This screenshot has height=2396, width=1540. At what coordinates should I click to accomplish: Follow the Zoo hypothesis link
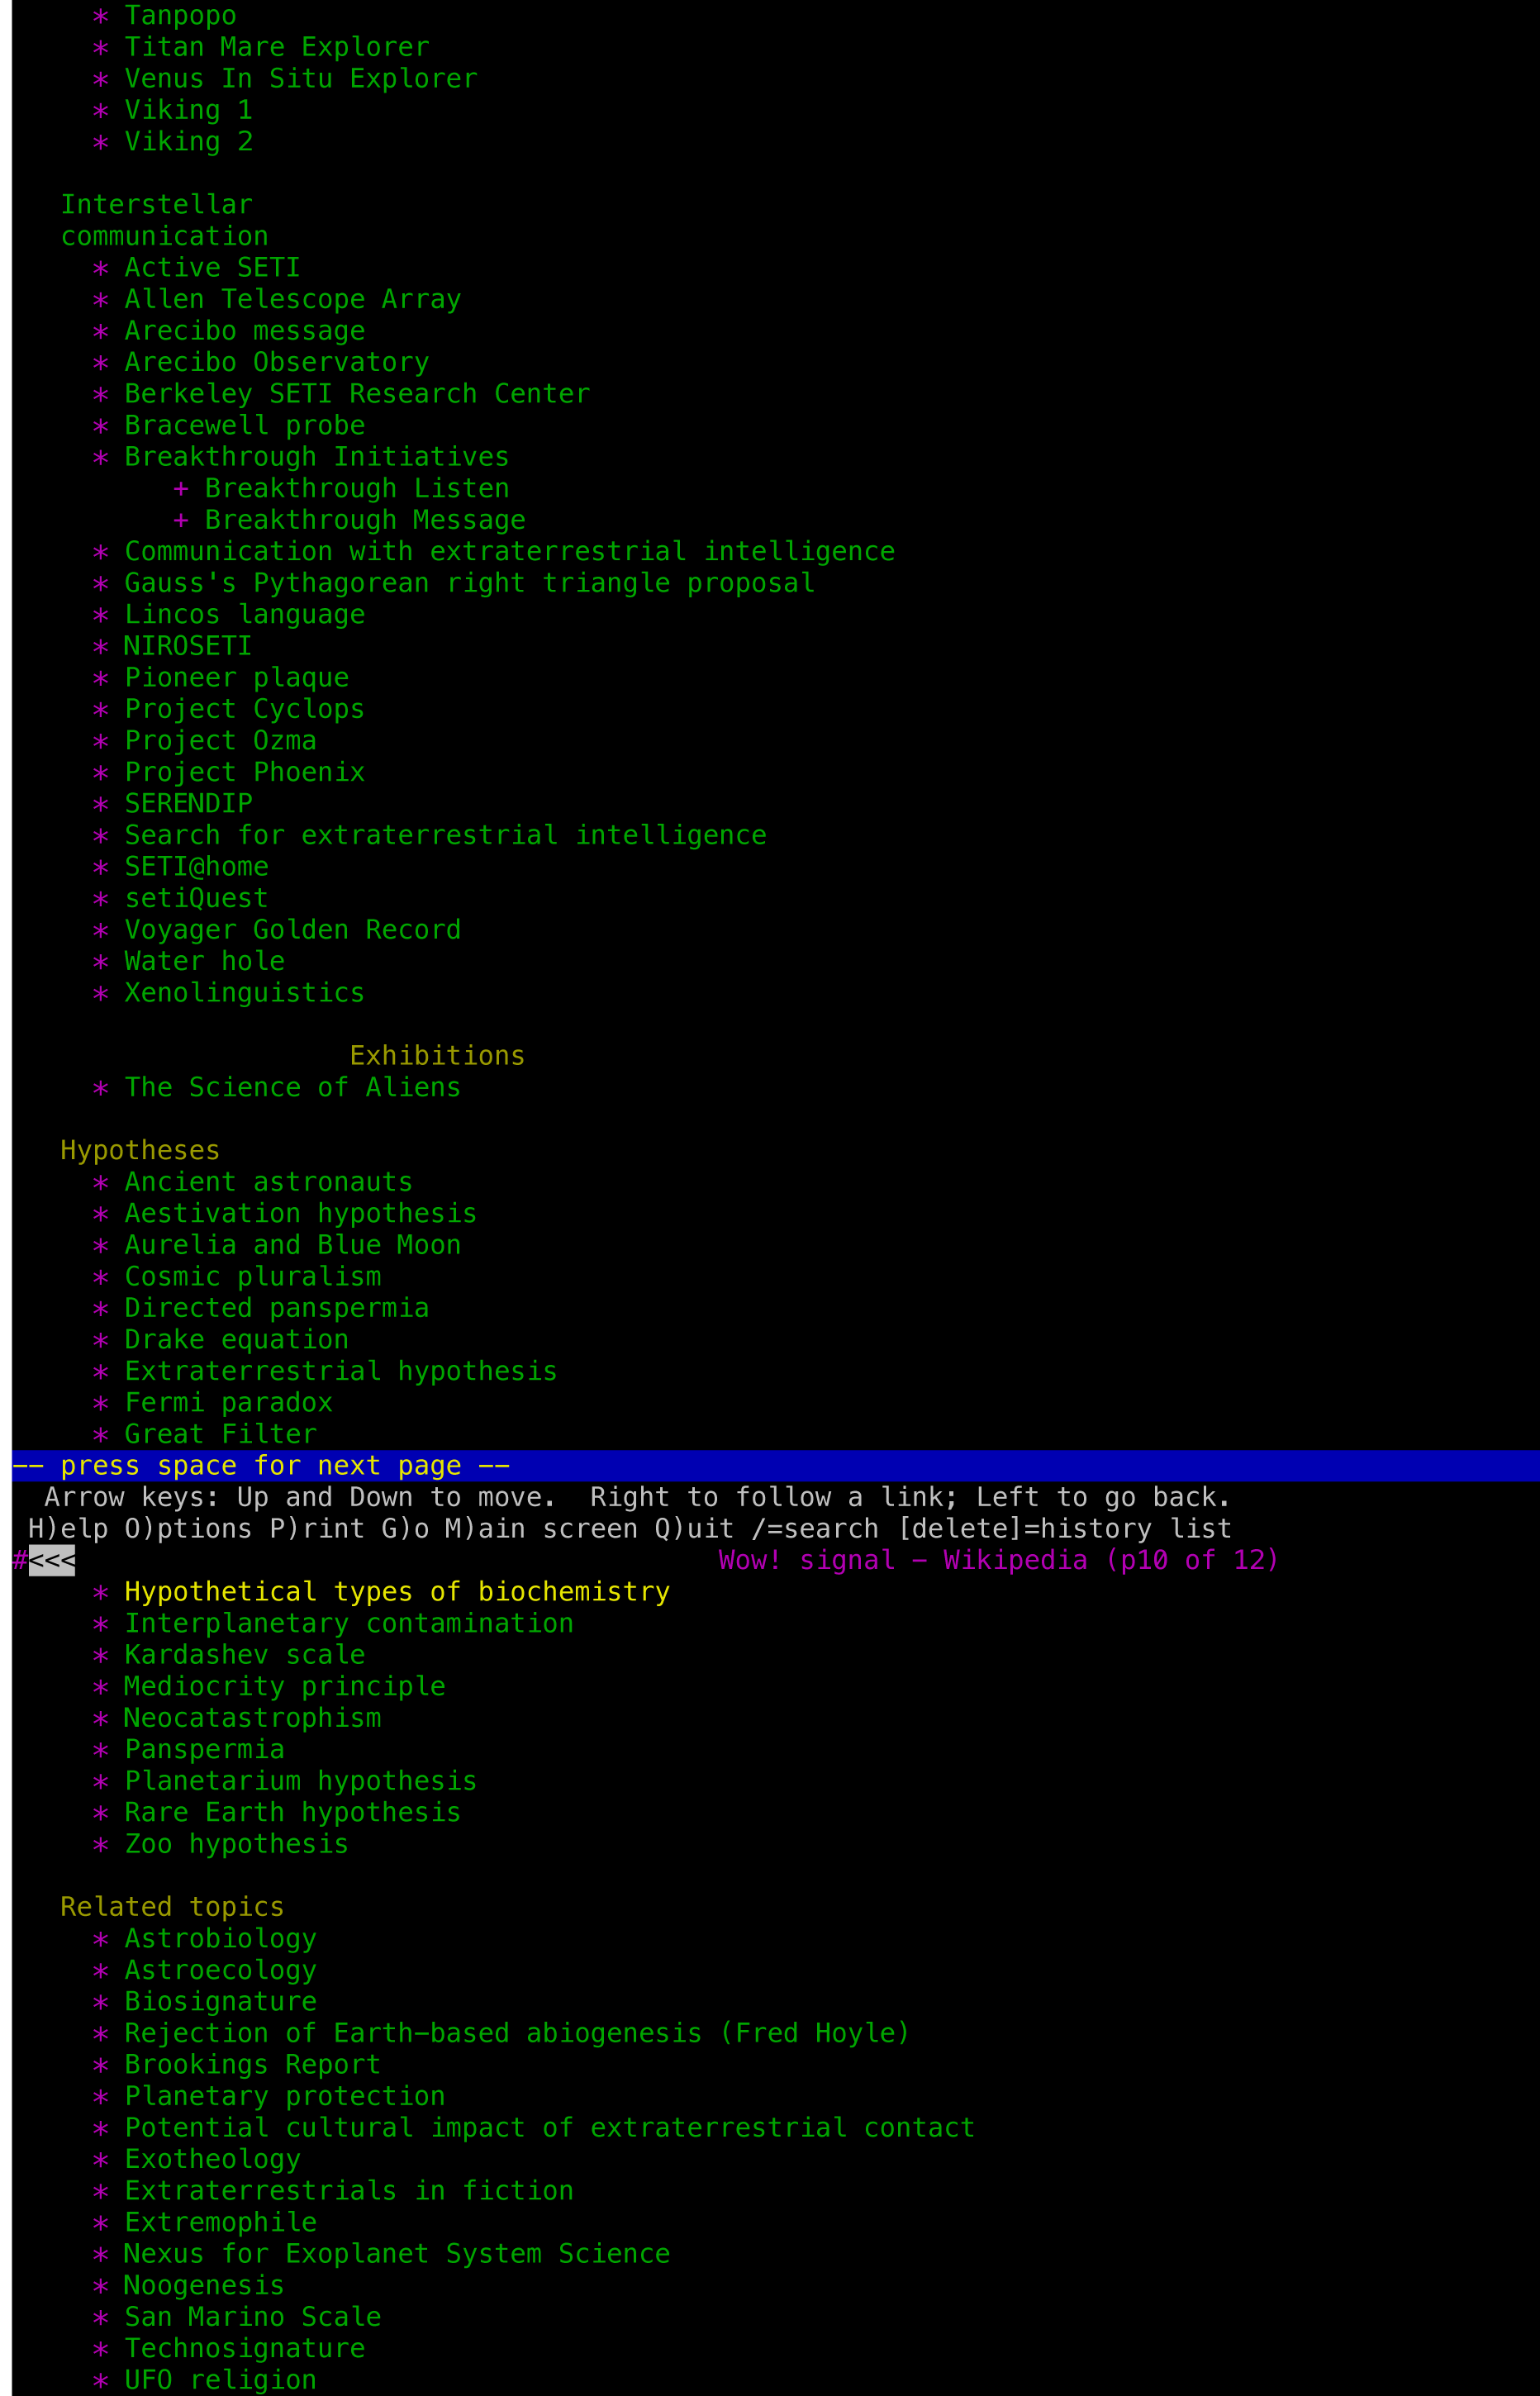click(236, 1843)
